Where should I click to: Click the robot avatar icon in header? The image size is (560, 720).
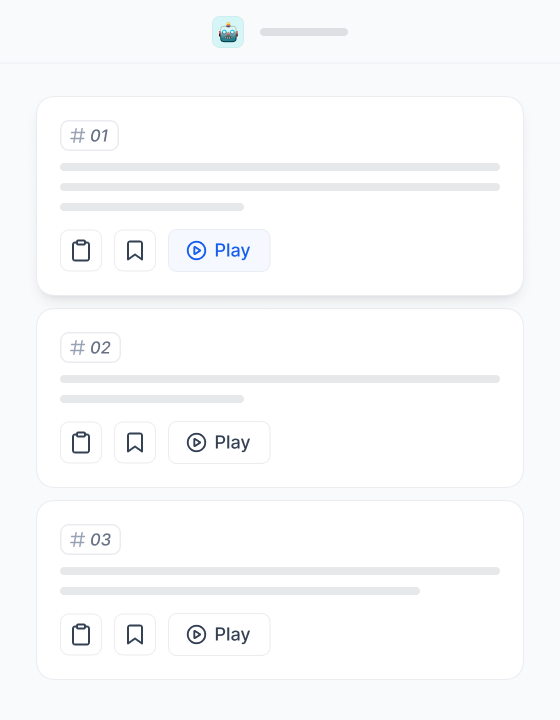tap(228, 32)
